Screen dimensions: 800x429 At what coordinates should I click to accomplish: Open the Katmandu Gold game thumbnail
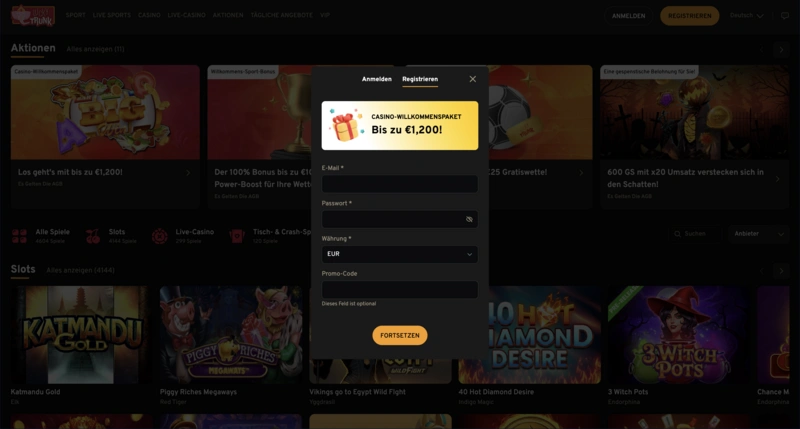(x=80, y=335)
